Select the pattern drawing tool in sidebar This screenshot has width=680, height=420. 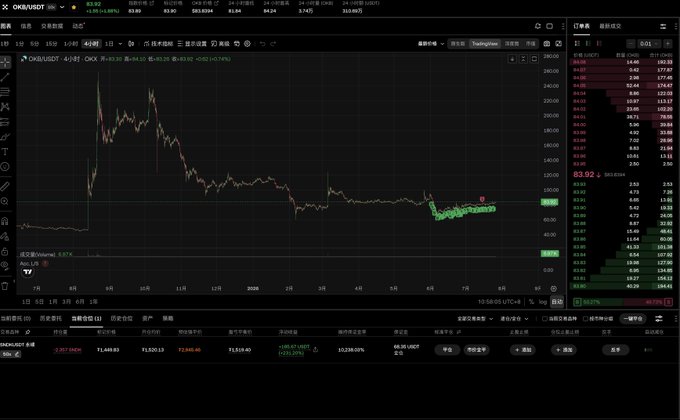pyautogui.click(x=5, y=107)
